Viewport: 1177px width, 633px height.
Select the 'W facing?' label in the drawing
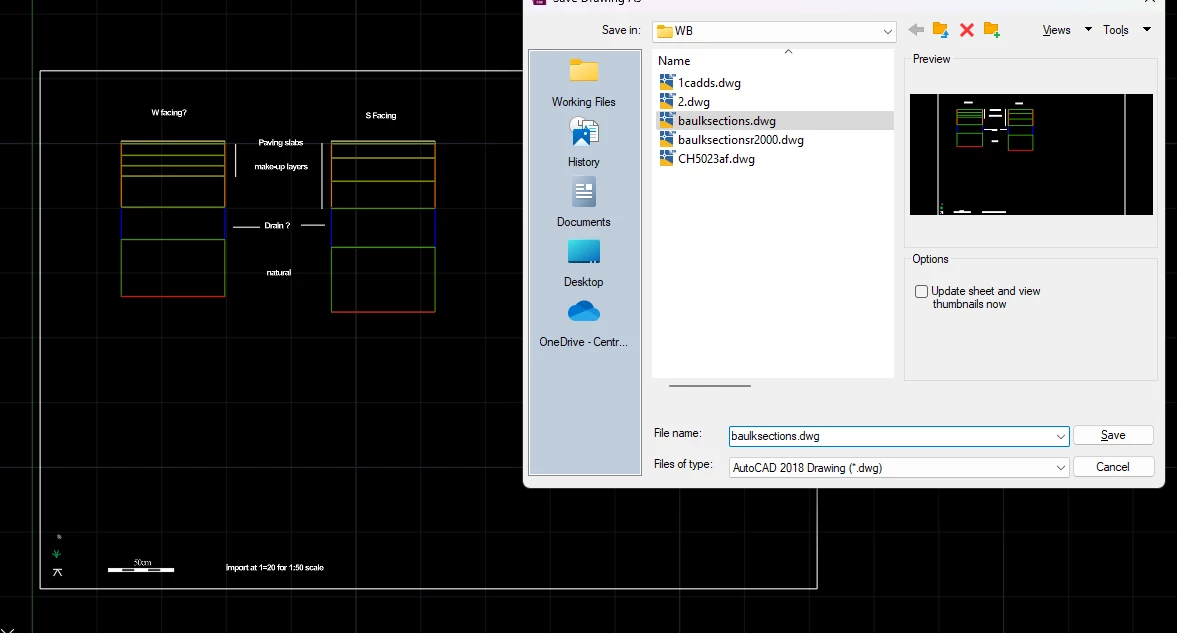[169, 113]
